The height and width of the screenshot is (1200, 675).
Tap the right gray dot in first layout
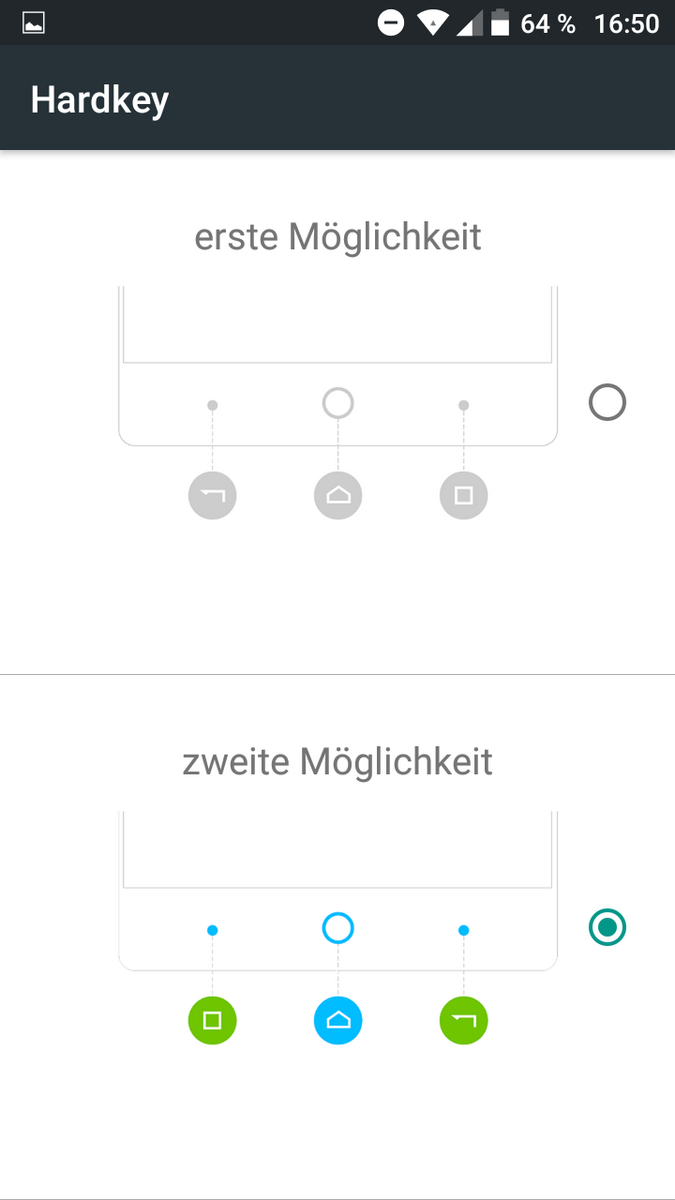click(464, 405)
